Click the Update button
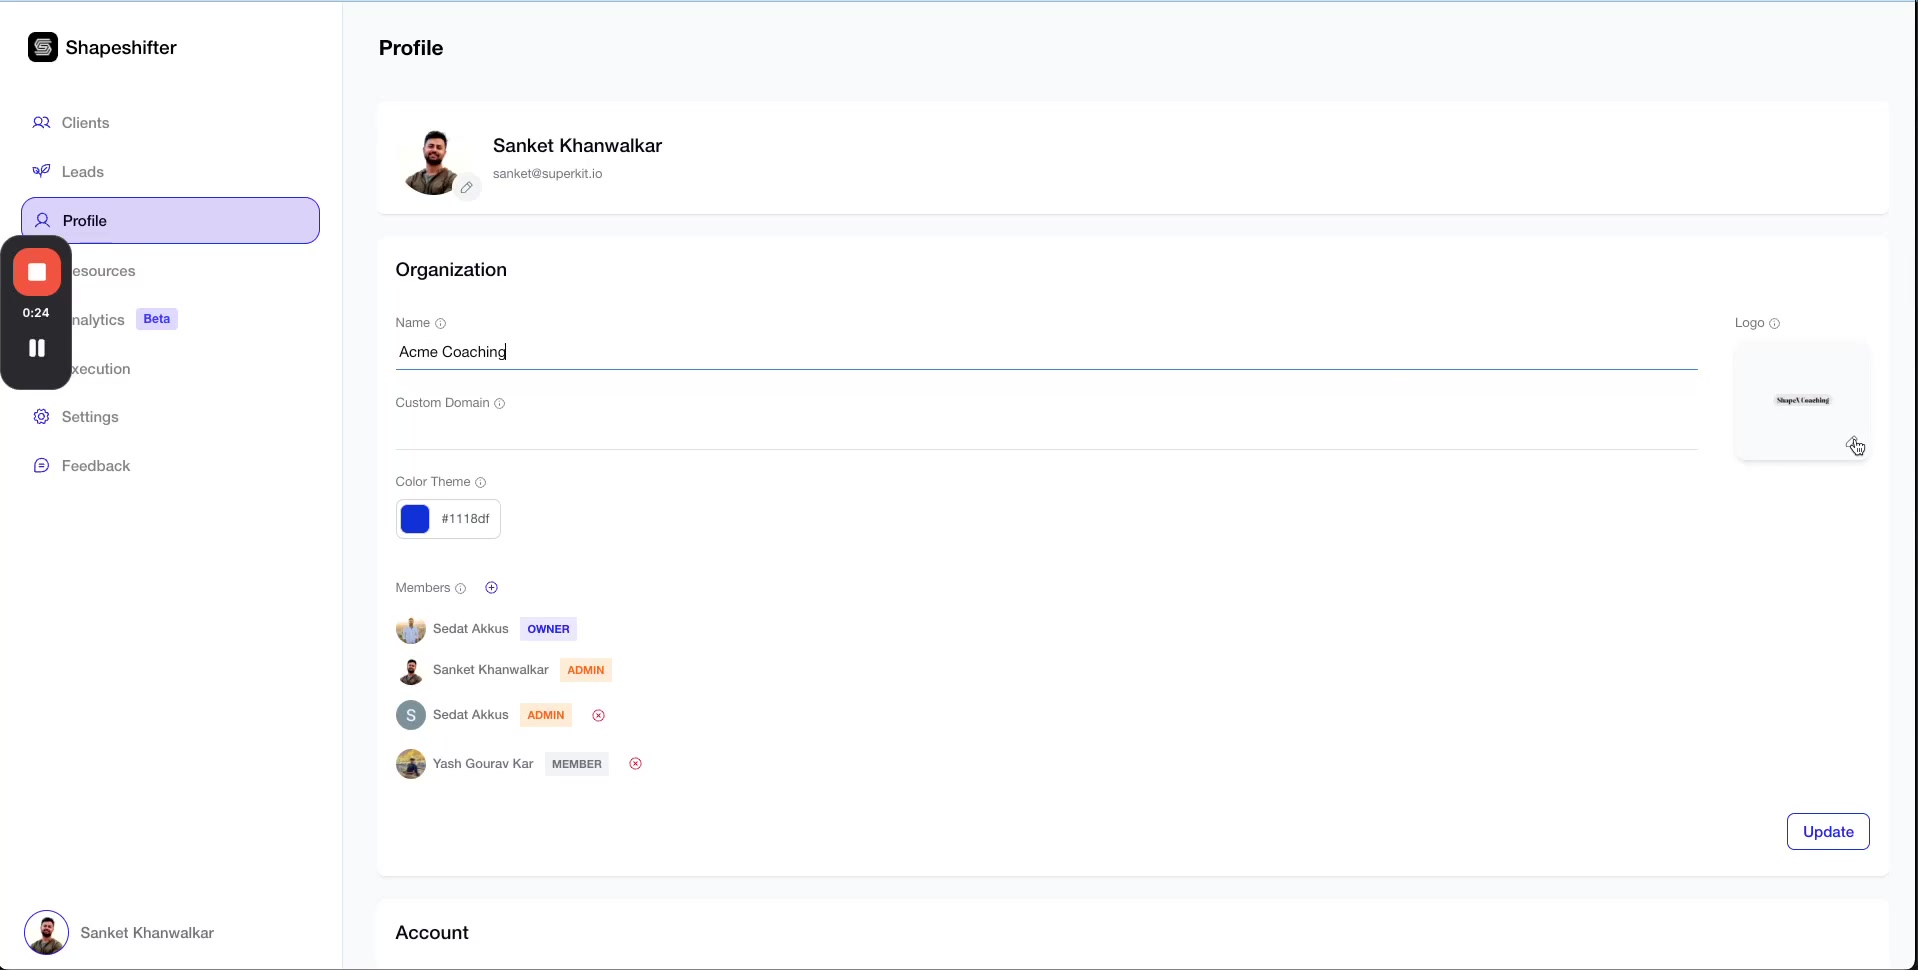Viewport: 1918px width, 970px height. (1827, 831)
